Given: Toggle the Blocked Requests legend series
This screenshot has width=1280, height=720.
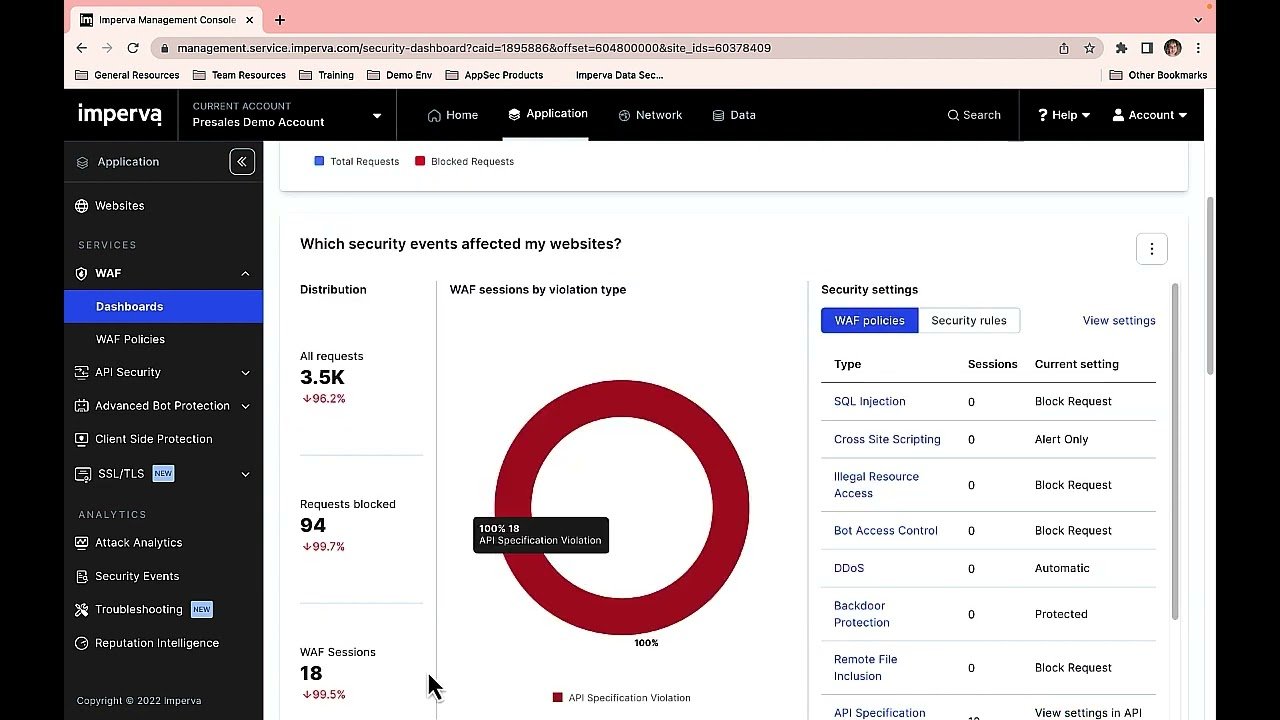Looking at the screenshot, I should tap(465, 161).
